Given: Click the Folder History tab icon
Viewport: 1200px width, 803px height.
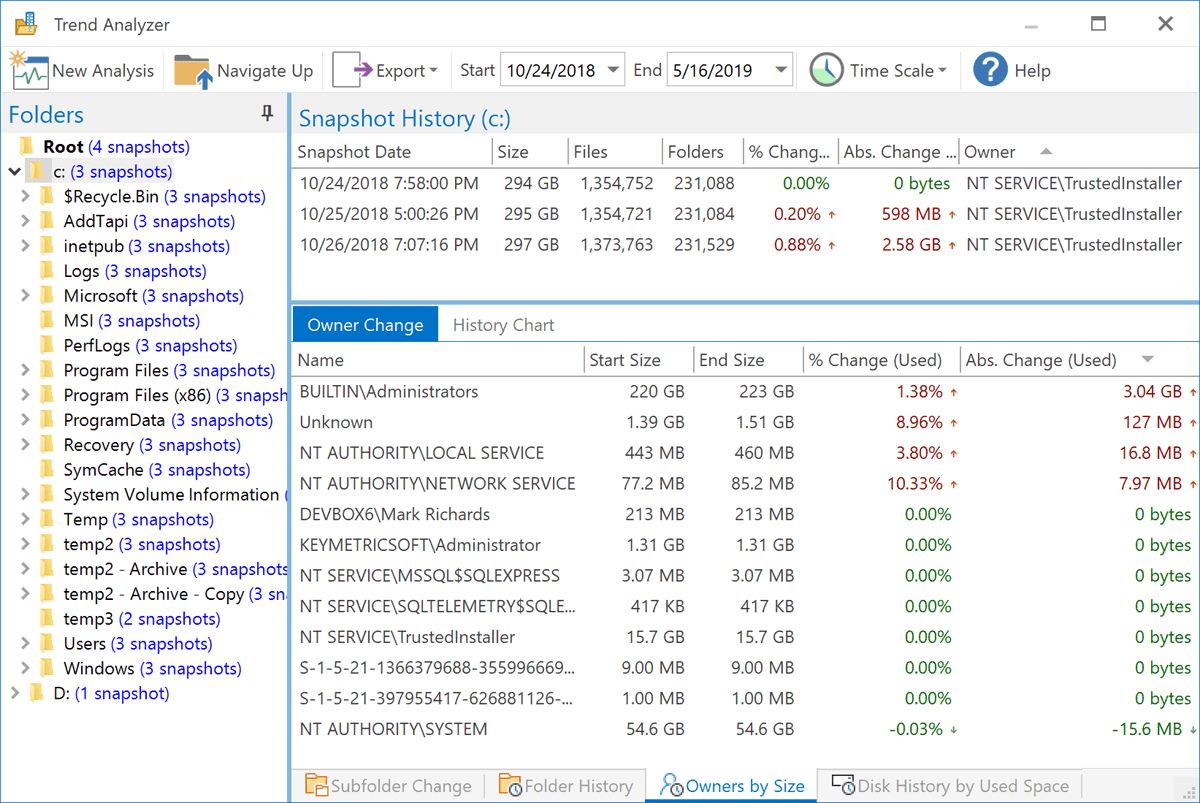Looking at the screenshot, I should pyautogui.click(x=510, y=785).
